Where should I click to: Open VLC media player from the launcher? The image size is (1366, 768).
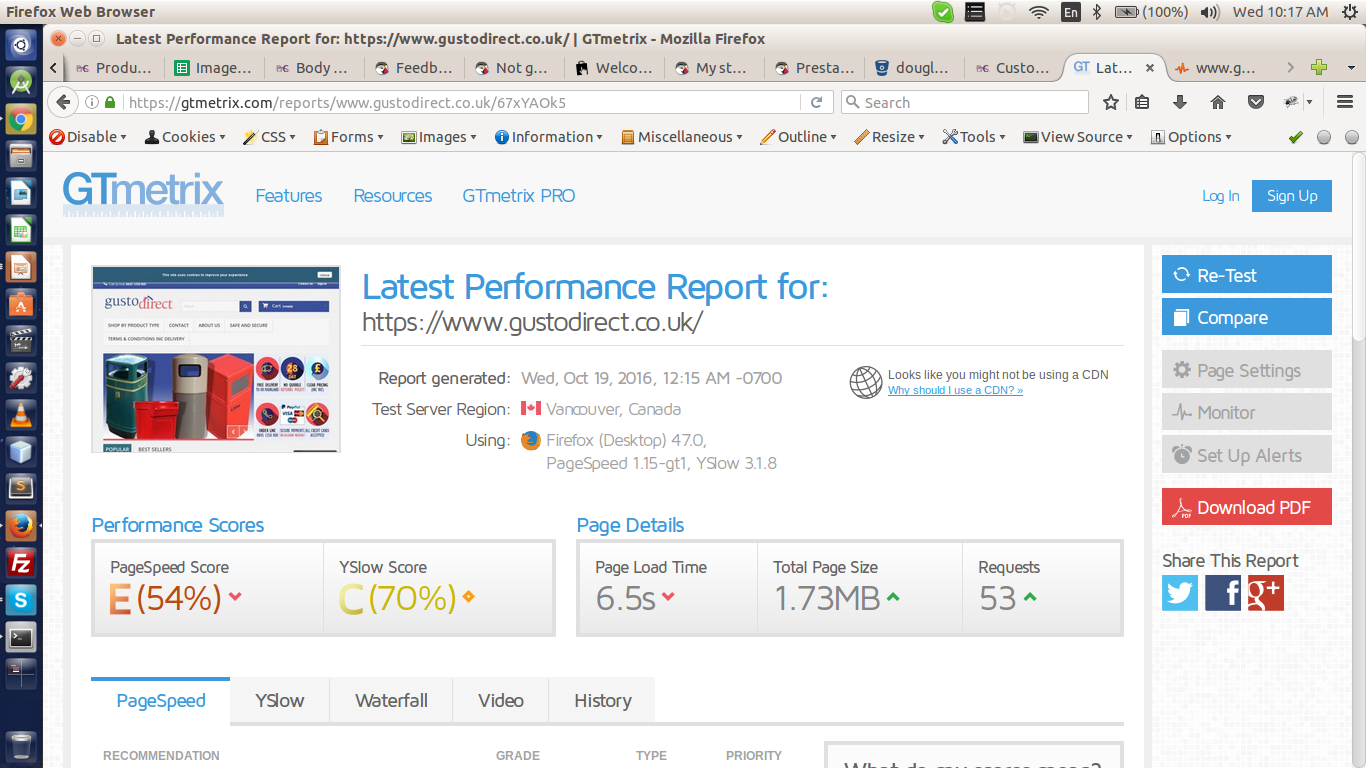point(21,415)
